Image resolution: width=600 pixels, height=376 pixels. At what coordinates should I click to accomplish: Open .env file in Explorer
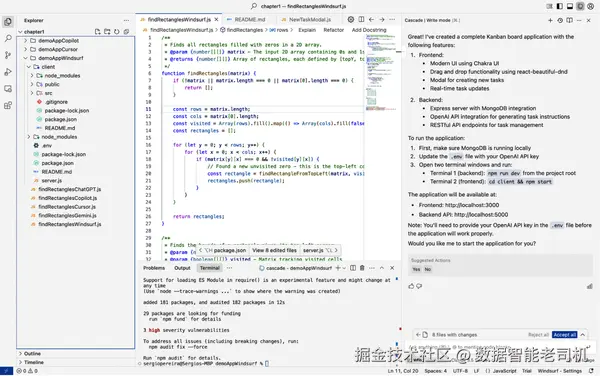click(47, 145)
